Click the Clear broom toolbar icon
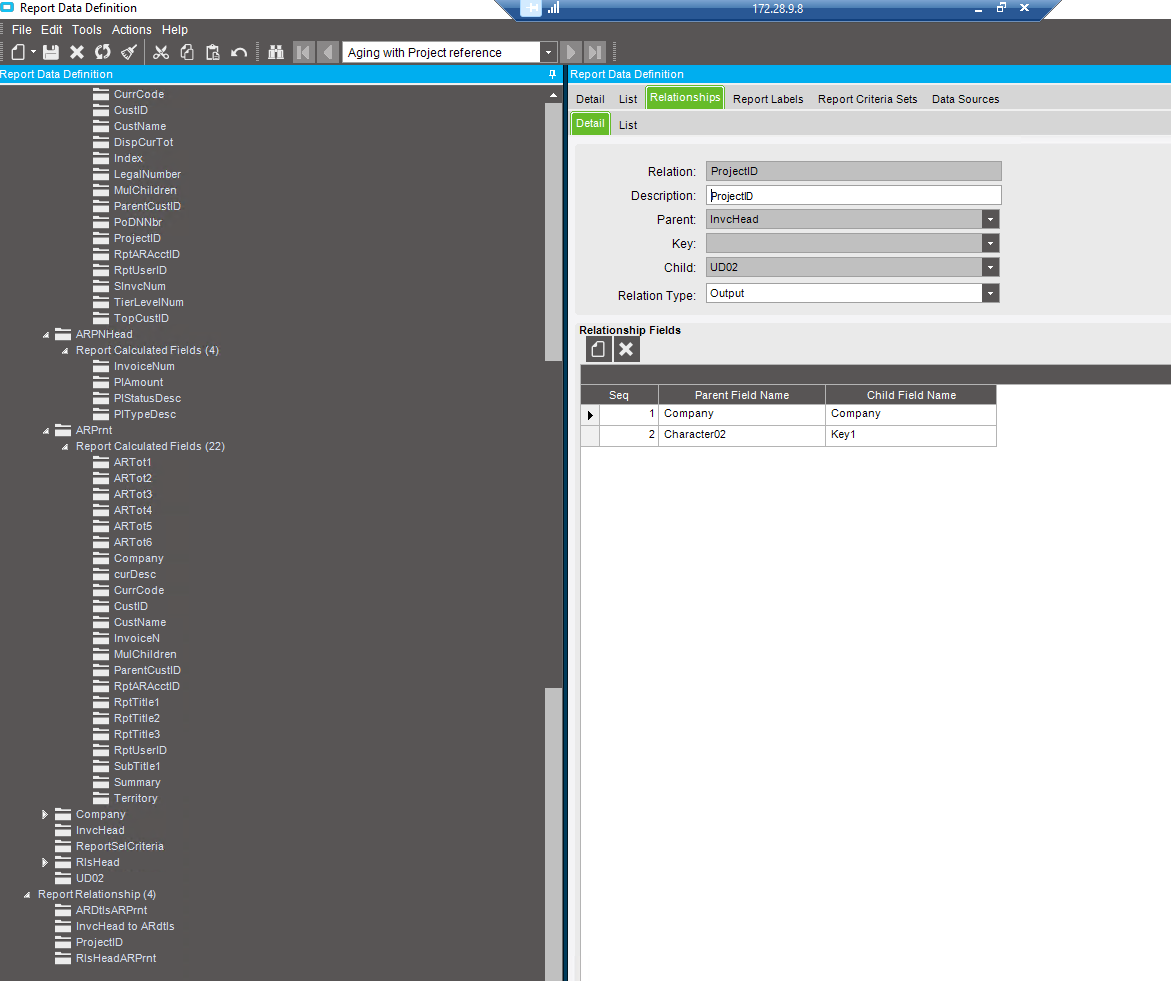Viewport: 1171px width, 981px height. click(x=128, y=52)
